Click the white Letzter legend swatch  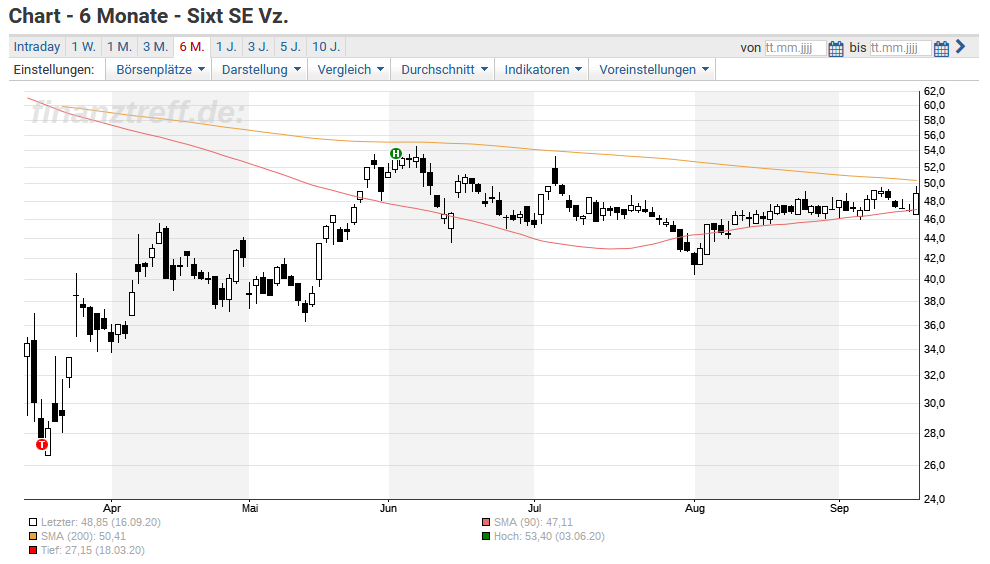coord(33,522)
